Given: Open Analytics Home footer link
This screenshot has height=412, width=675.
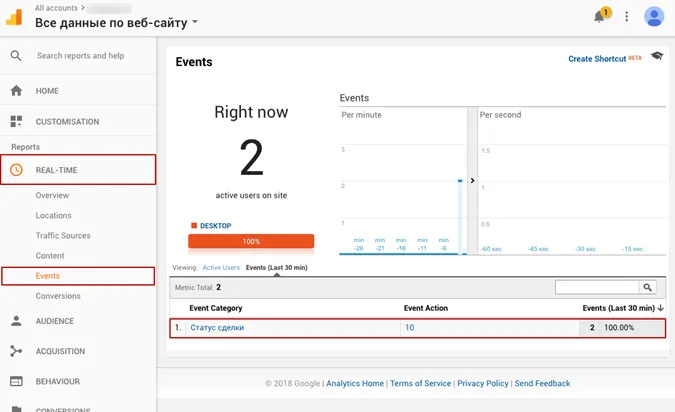Looking at the screenshot, I should click(x=355, y=383).
